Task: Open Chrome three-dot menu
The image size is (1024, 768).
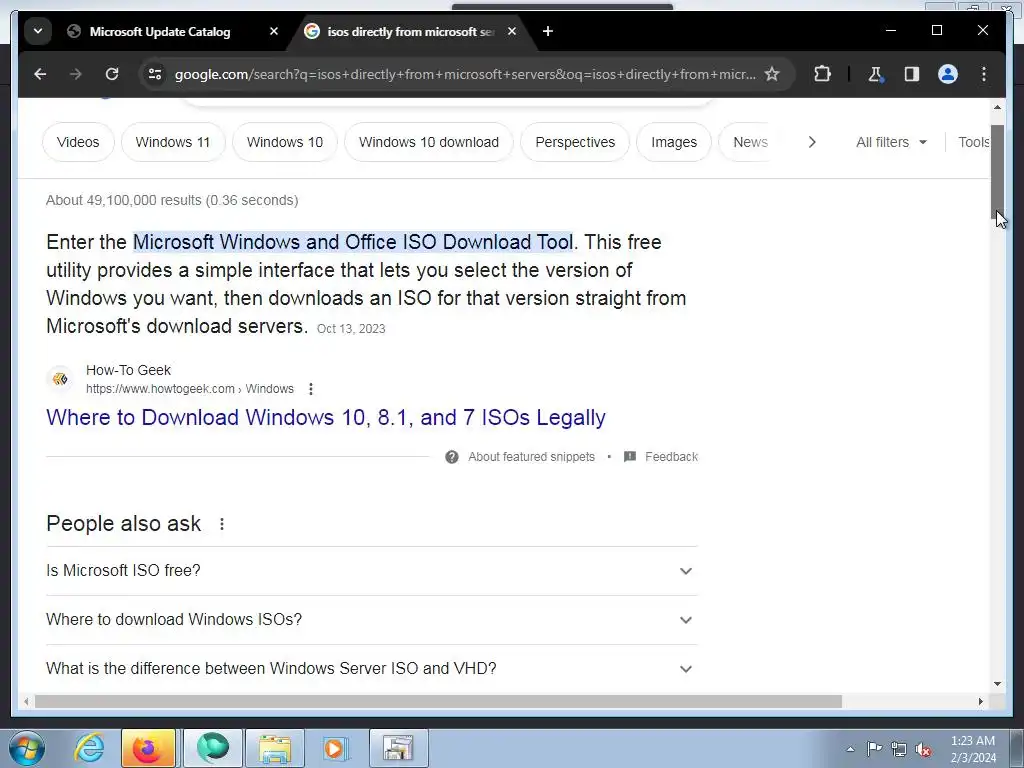Action: (984, 74)
